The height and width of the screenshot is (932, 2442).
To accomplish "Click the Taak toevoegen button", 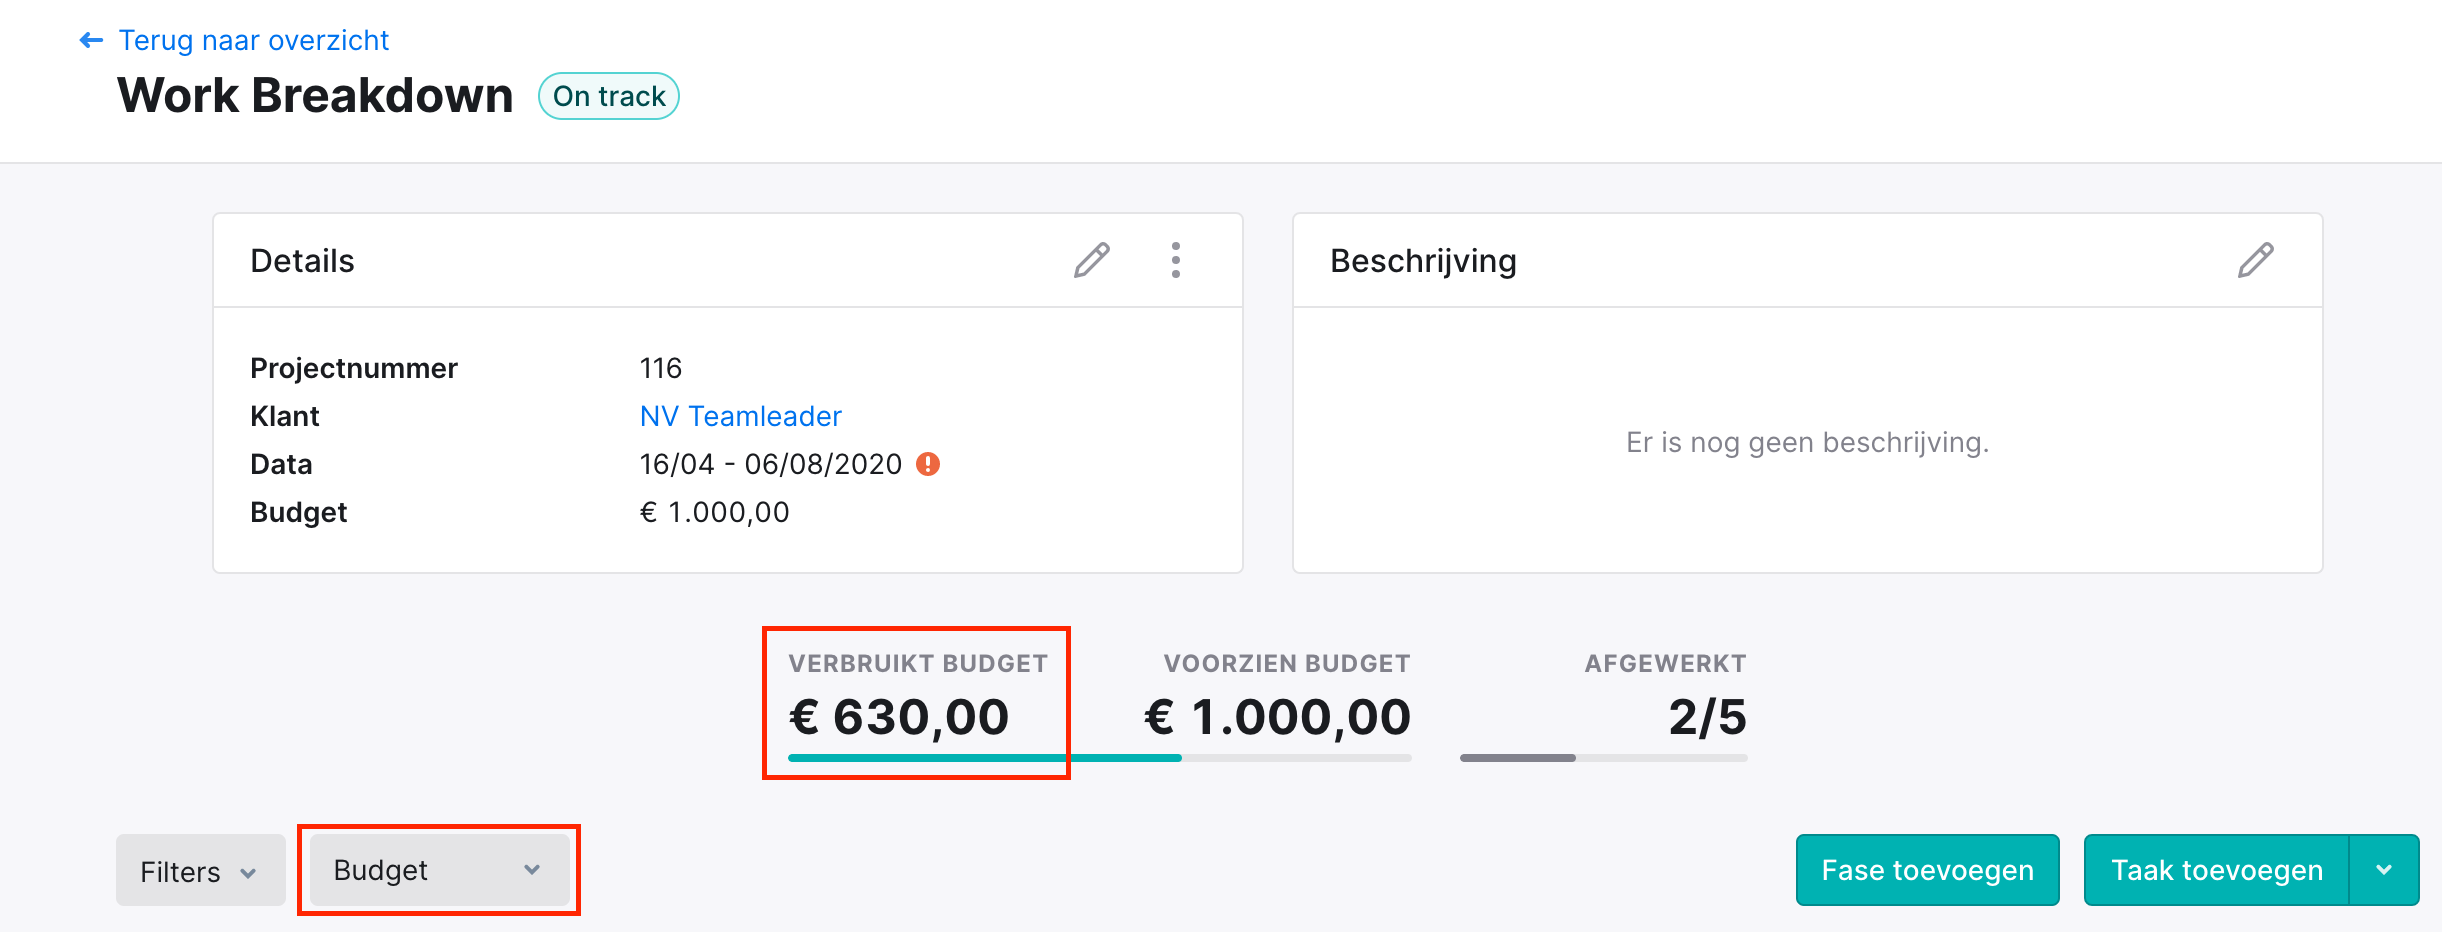I will pos(2217,870).
